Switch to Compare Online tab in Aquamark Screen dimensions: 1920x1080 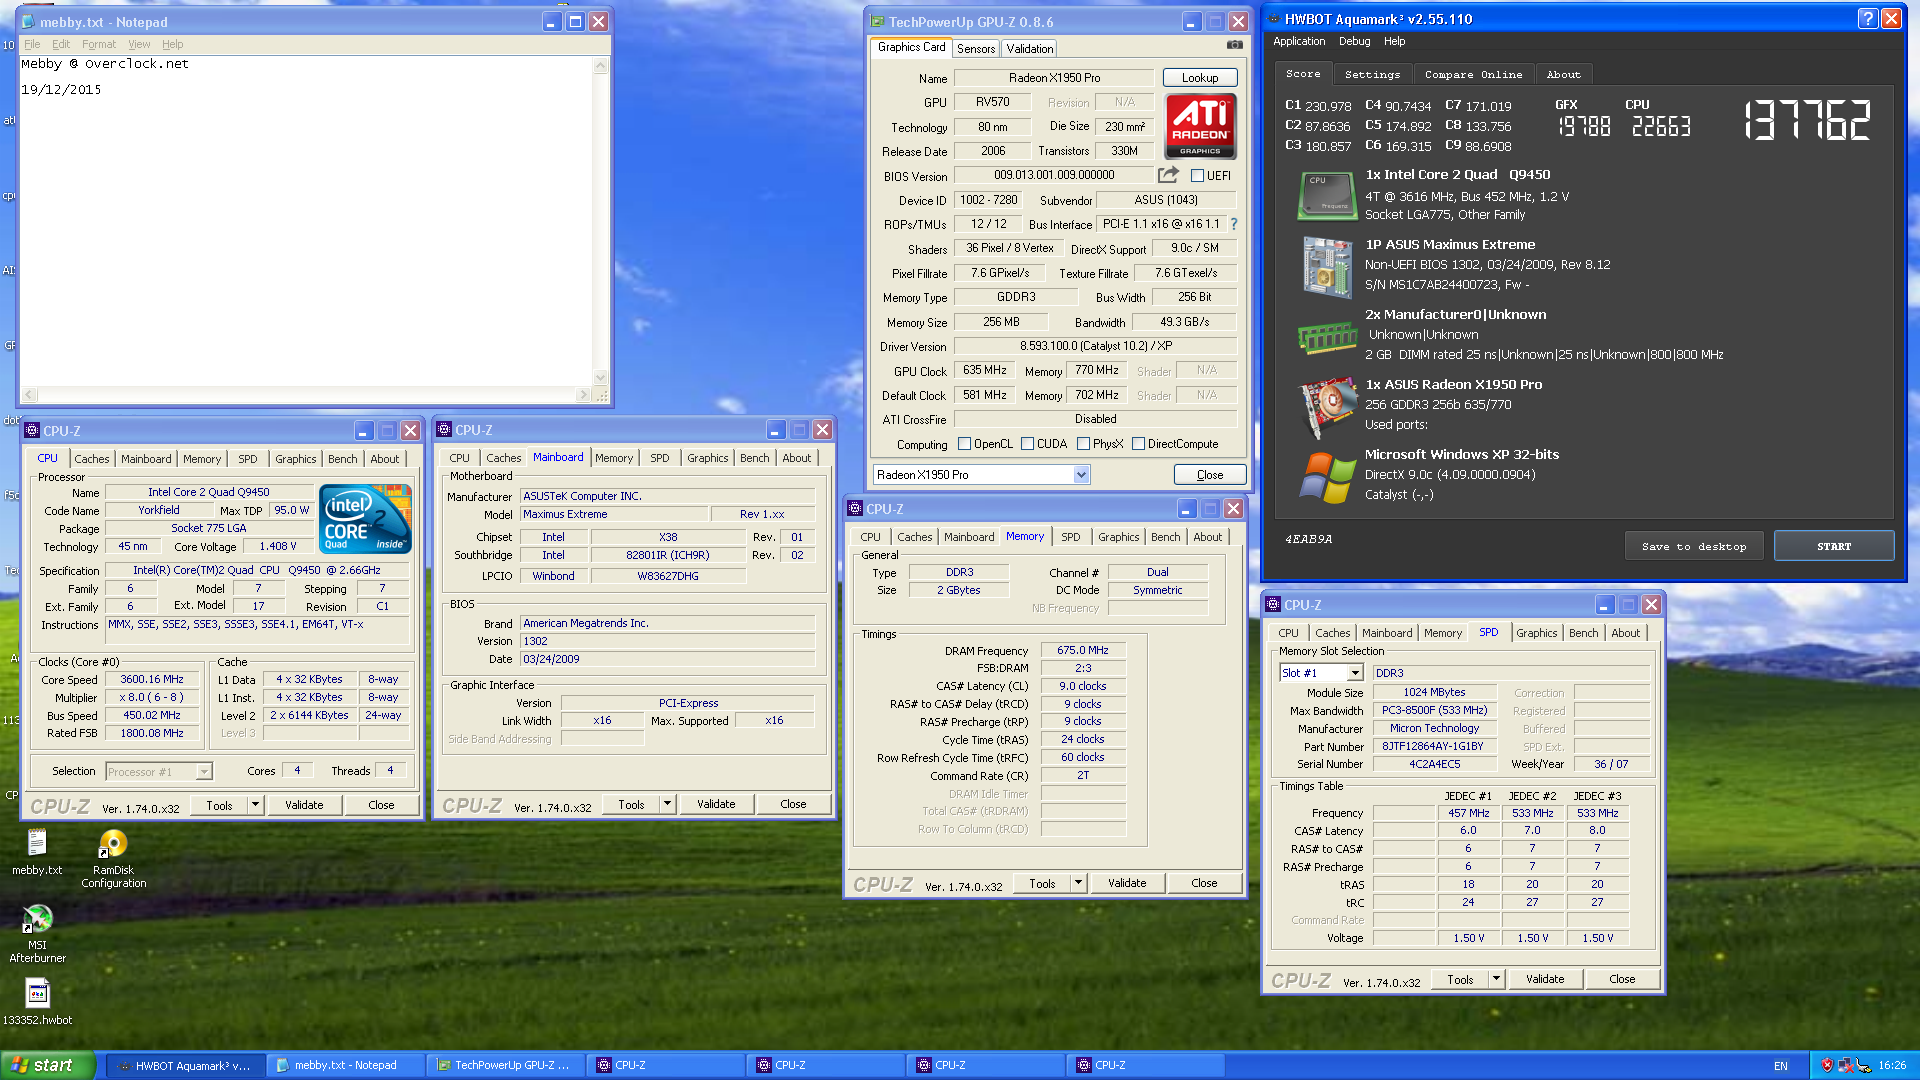[x=1473, y=74]
